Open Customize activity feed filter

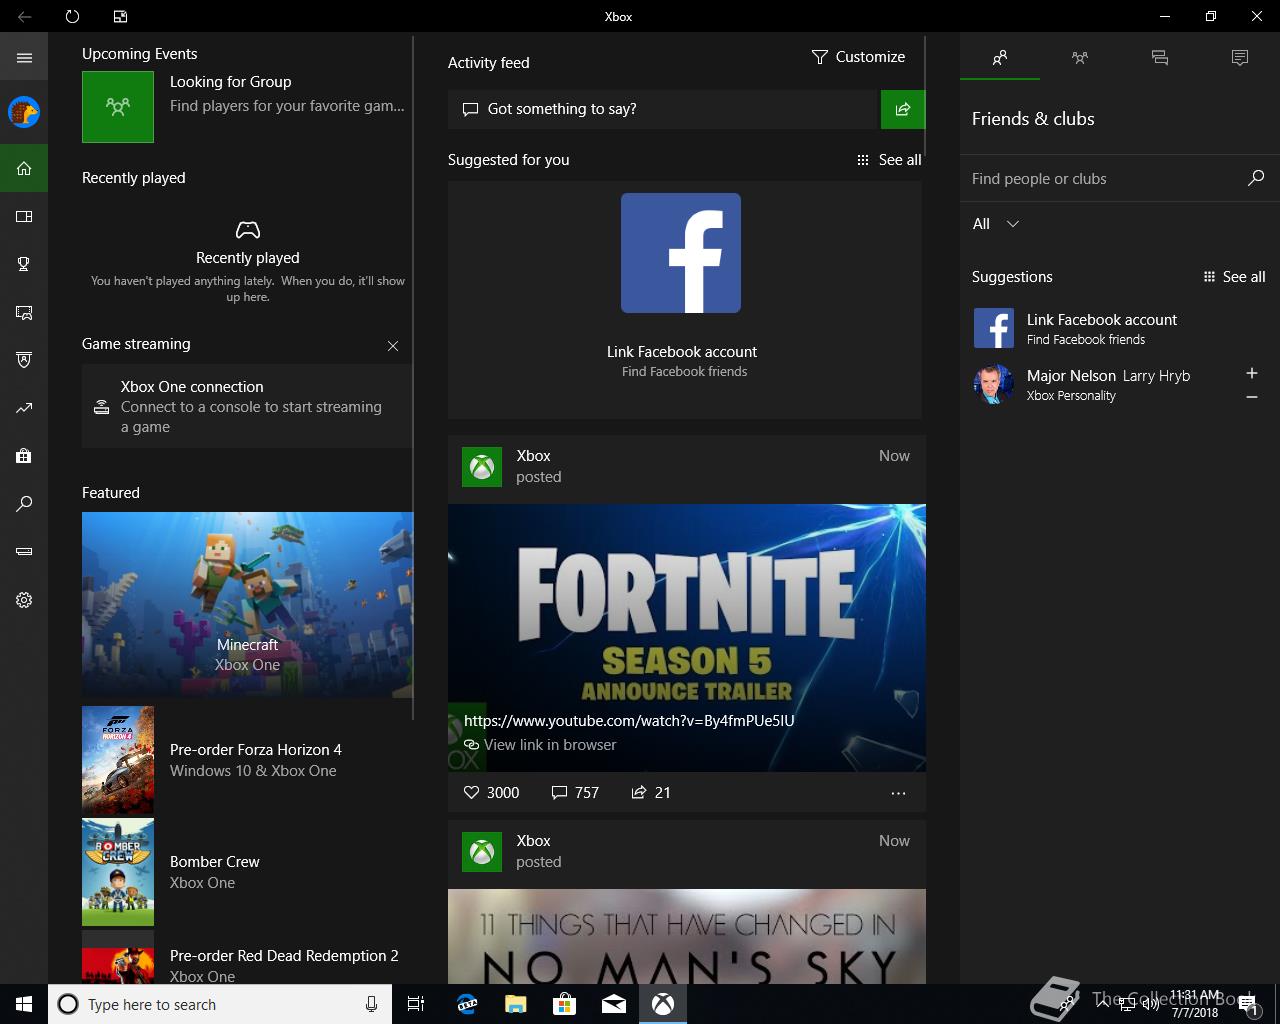click(858, 57)
